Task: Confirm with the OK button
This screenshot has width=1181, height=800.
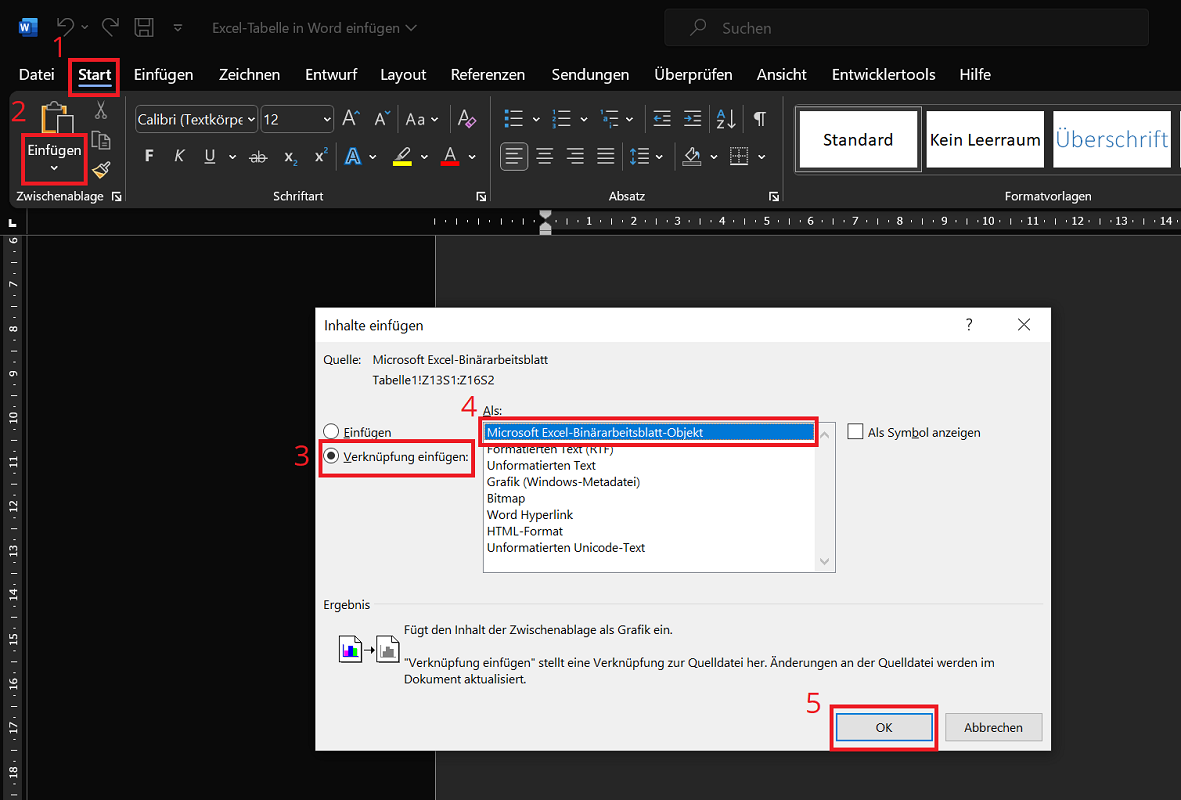Action: click(x=883, y=727)
